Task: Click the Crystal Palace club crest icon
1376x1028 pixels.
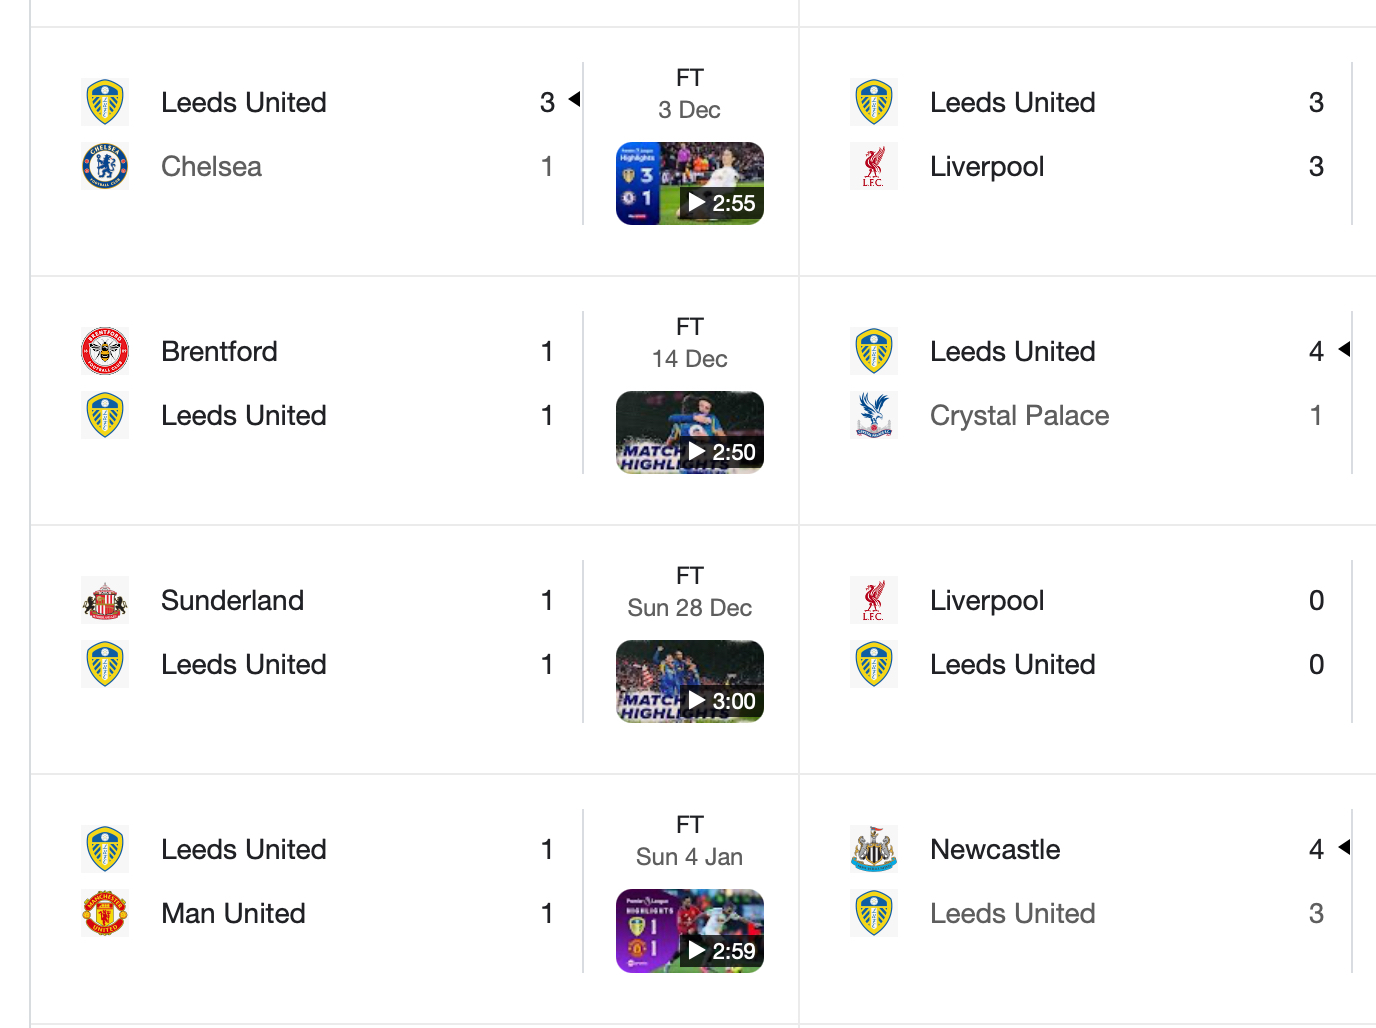Action: point(874,416)
